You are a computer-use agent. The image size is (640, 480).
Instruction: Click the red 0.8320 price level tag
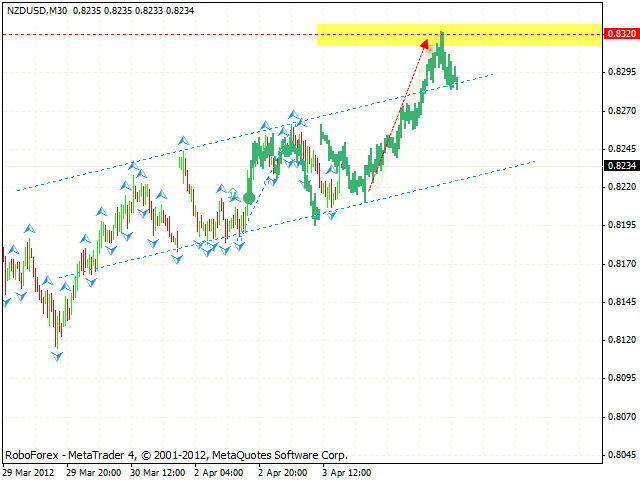[x=620, y=34]
